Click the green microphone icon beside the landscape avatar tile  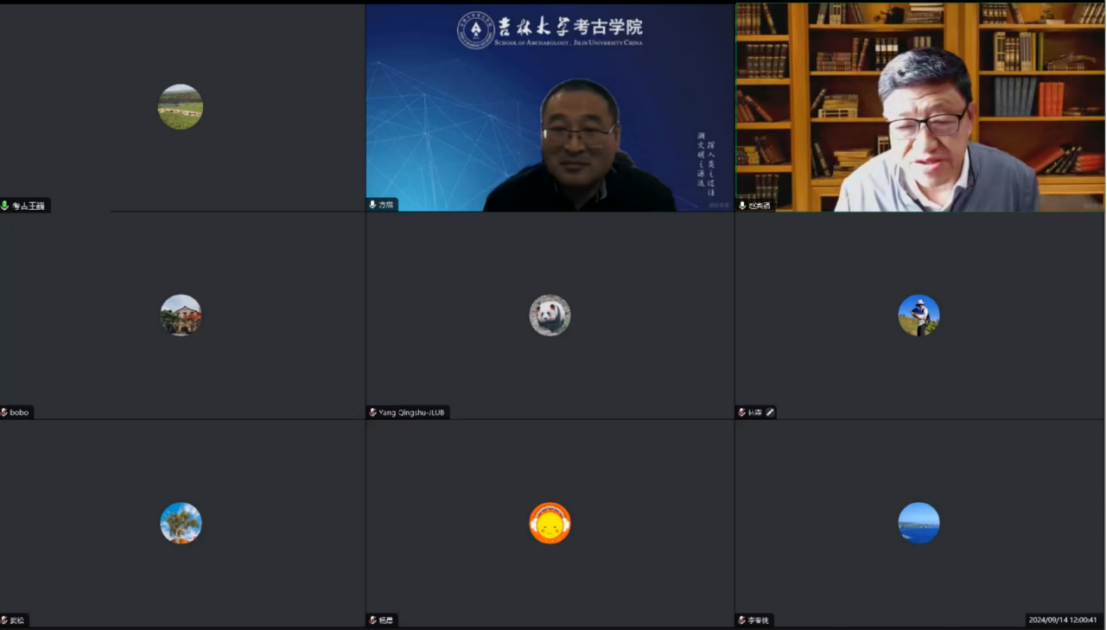point(5,206)
